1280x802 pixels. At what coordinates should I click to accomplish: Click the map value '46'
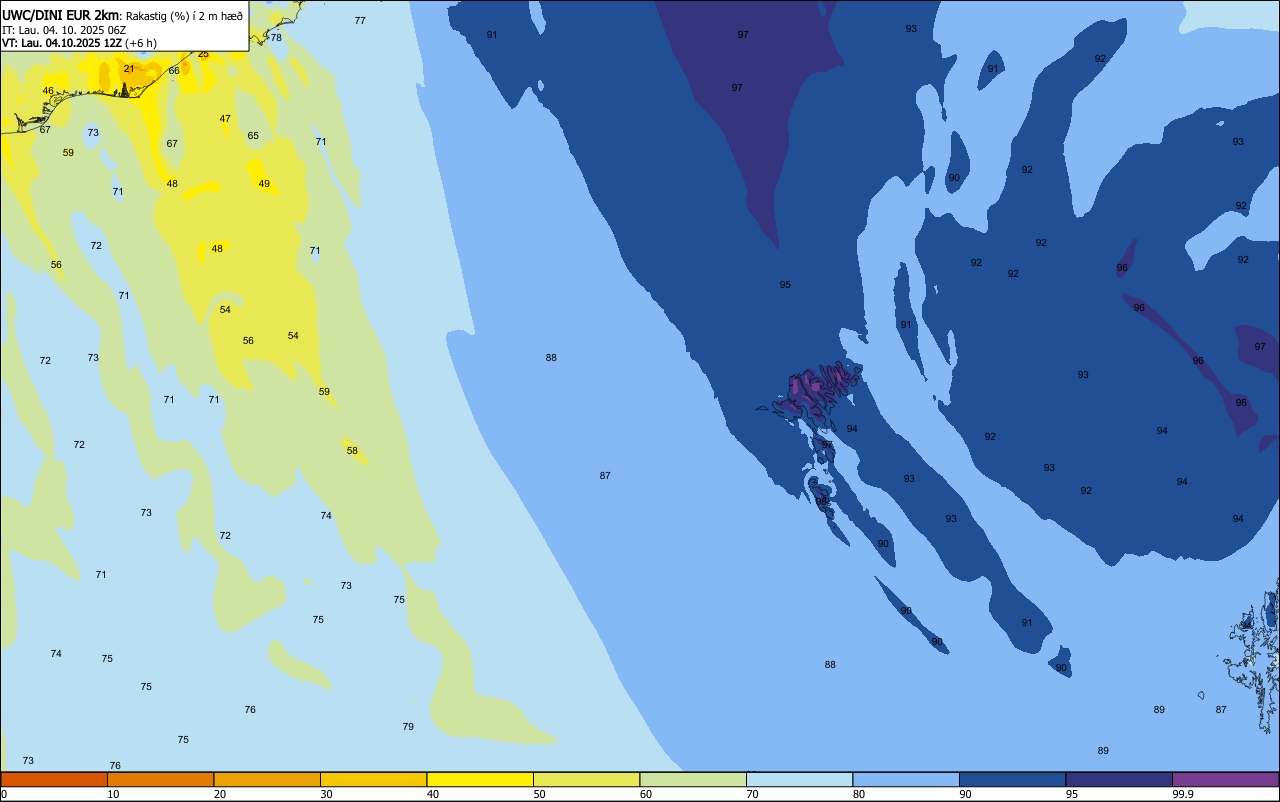pyautogui.click(x=48, y=91)
